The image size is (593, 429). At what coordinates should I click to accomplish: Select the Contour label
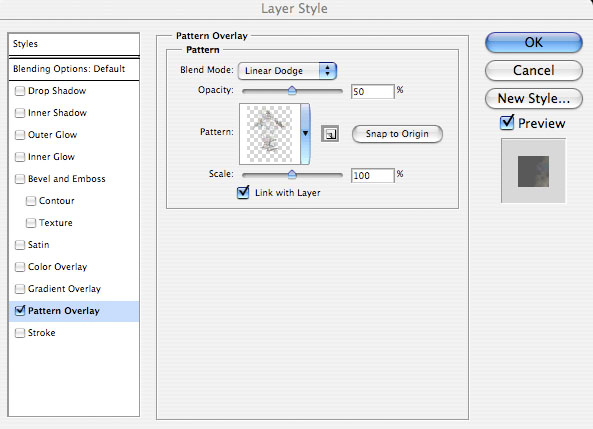[57, 201]
